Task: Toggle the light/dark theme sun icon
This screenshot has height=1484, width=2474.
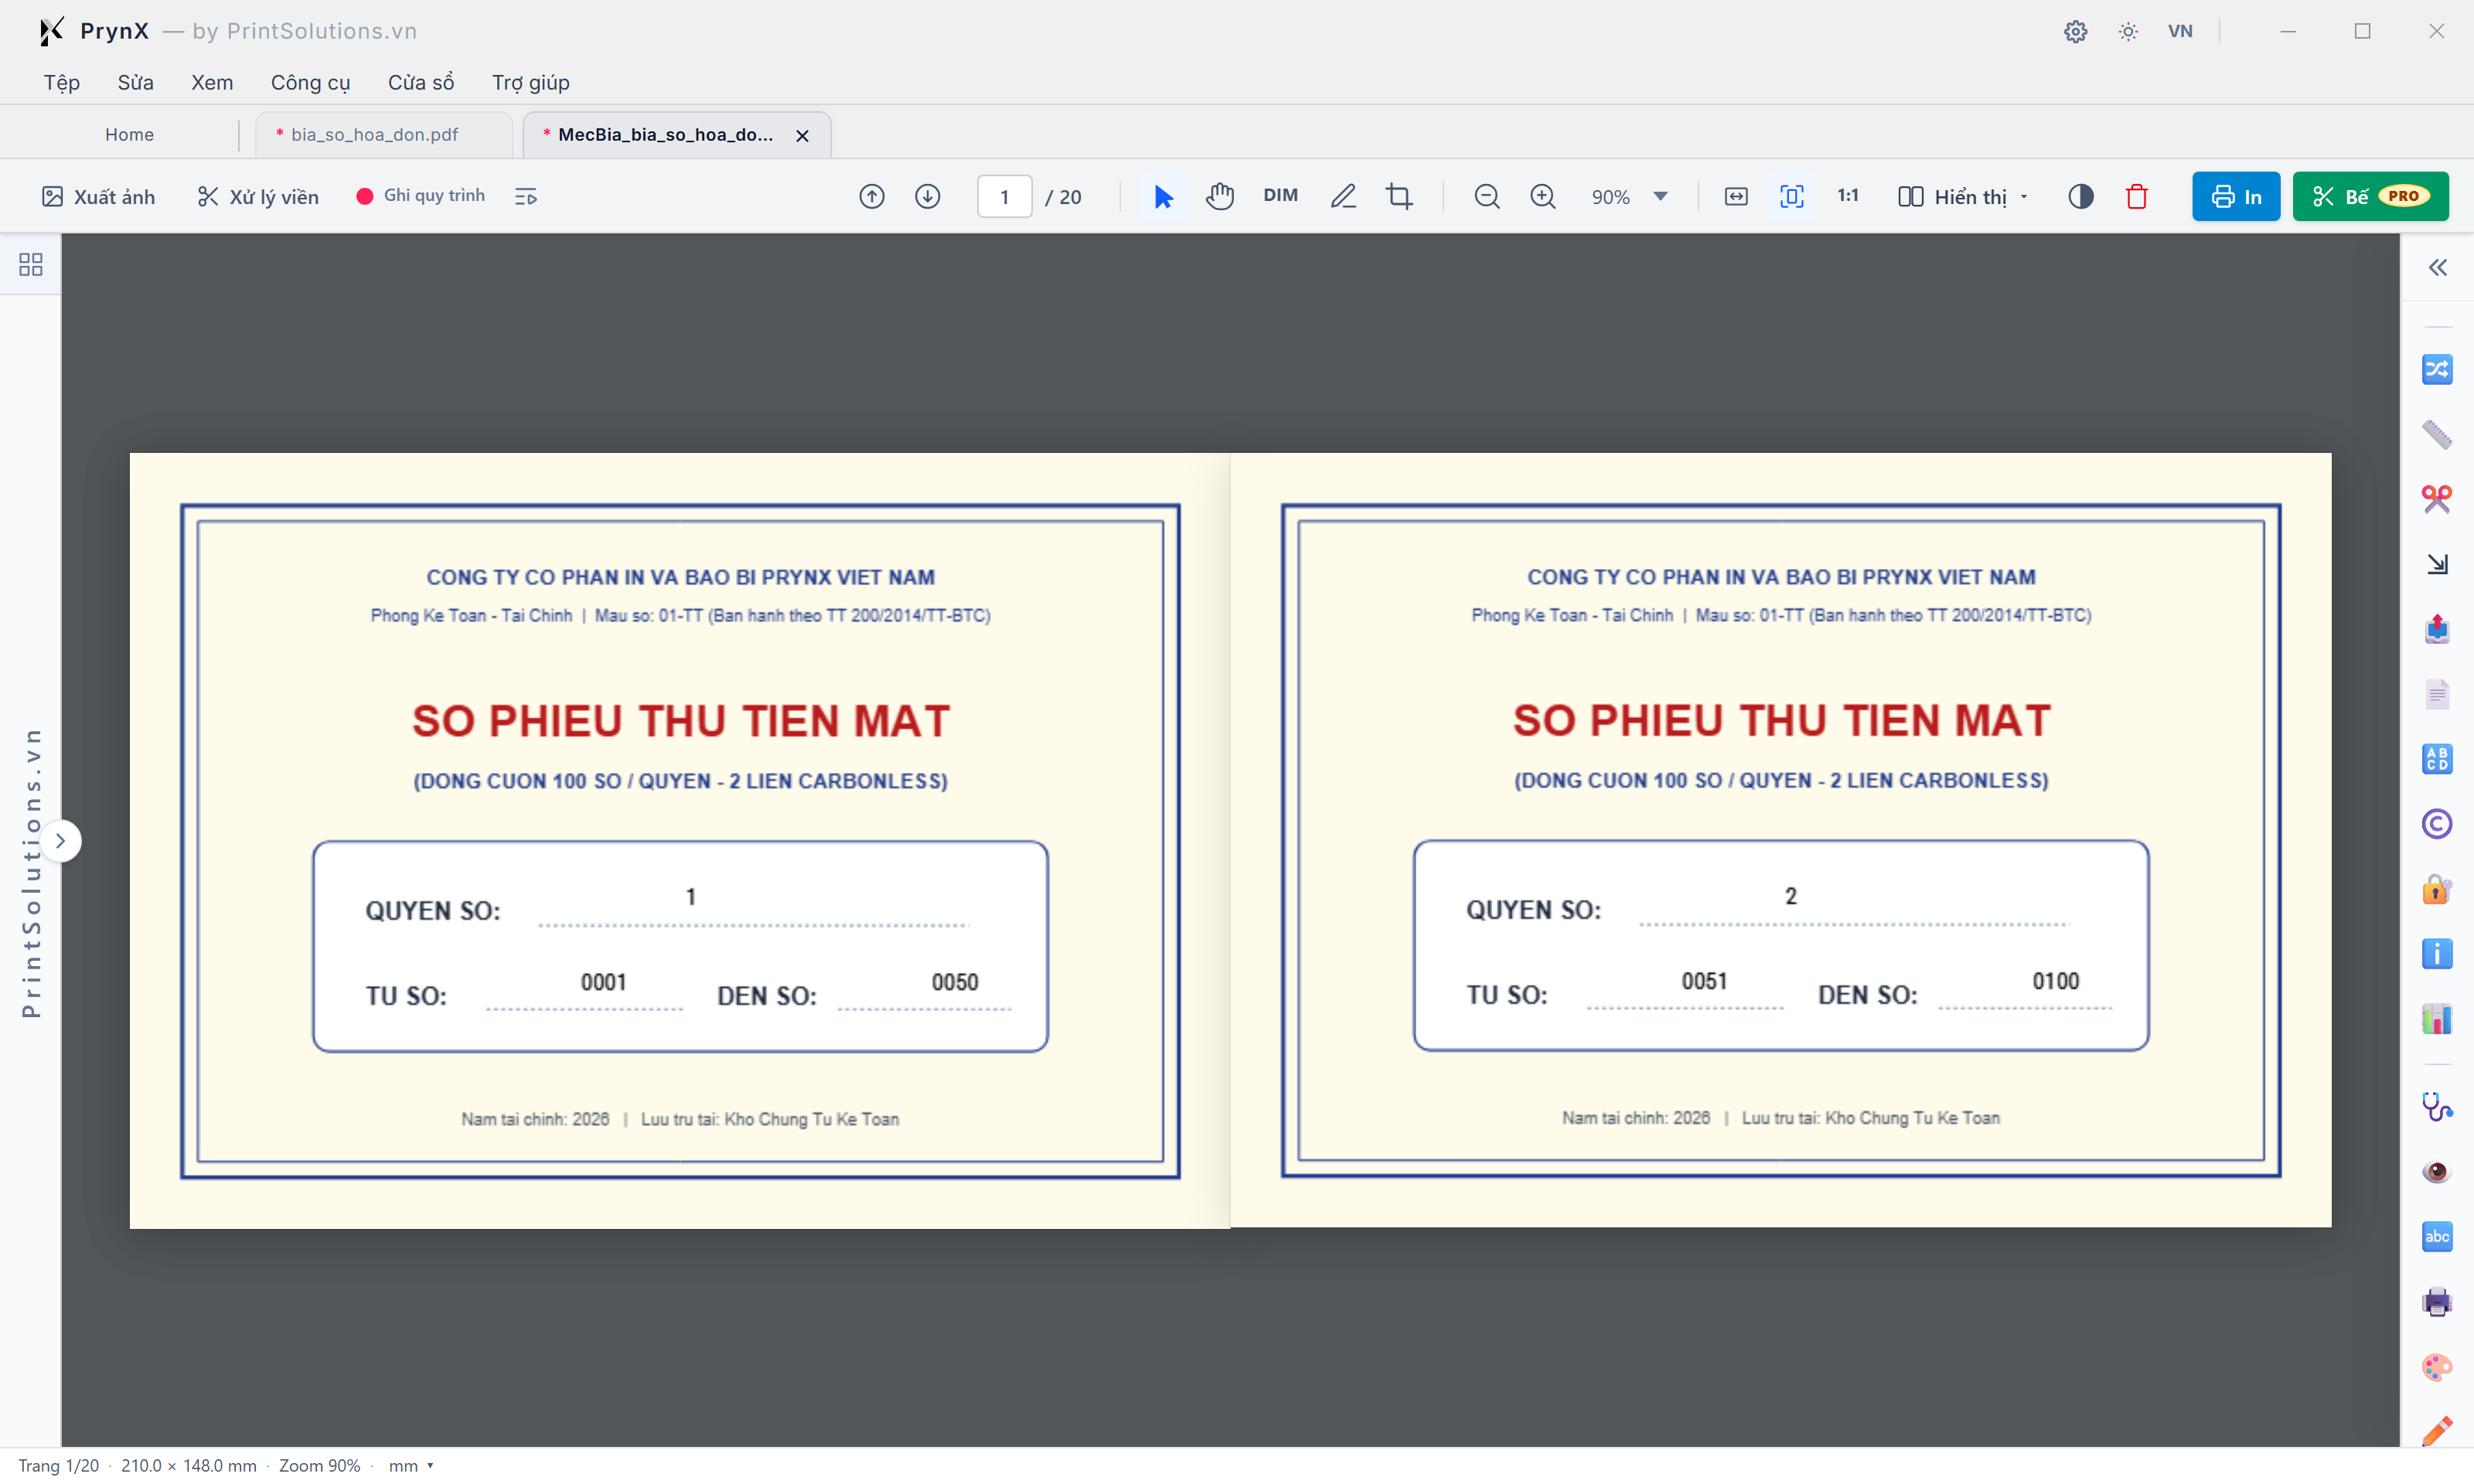Action: [x=2128, y=31]
